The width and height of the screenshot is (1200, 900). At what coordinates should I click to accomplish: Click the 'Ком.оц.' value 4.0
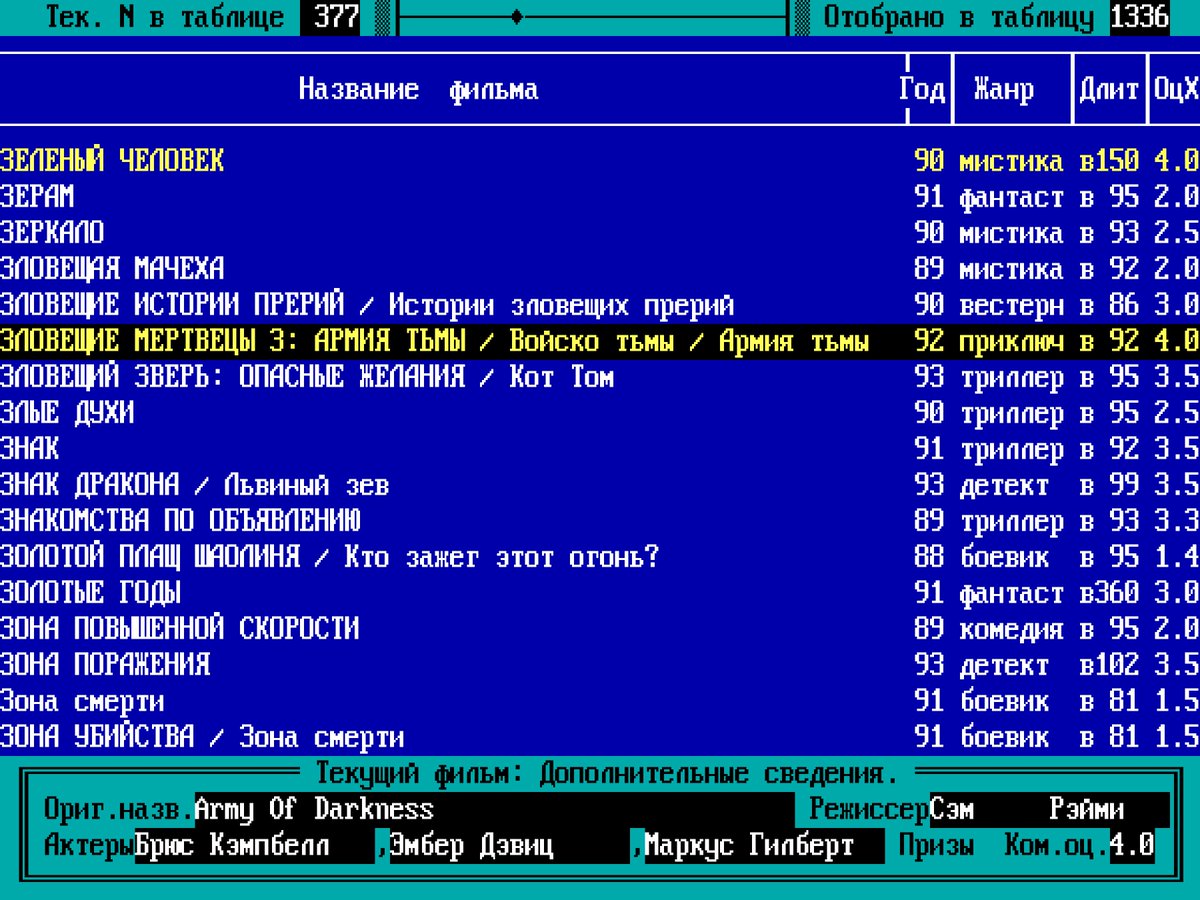click(1132, 845)
